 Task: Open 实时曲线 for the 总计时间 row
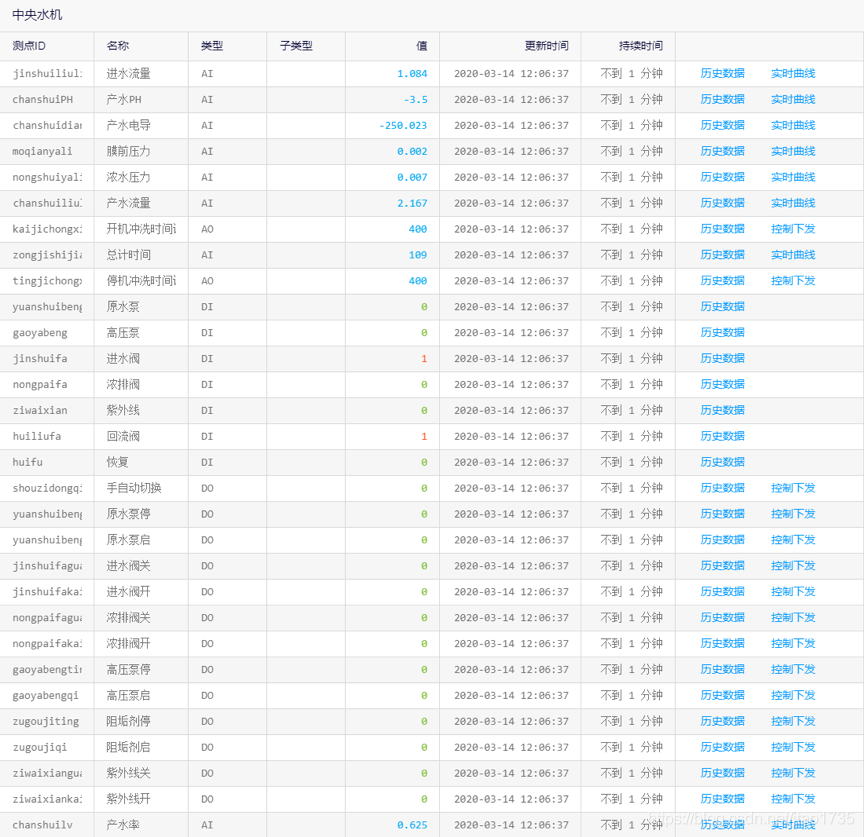(x=793, y=255)
